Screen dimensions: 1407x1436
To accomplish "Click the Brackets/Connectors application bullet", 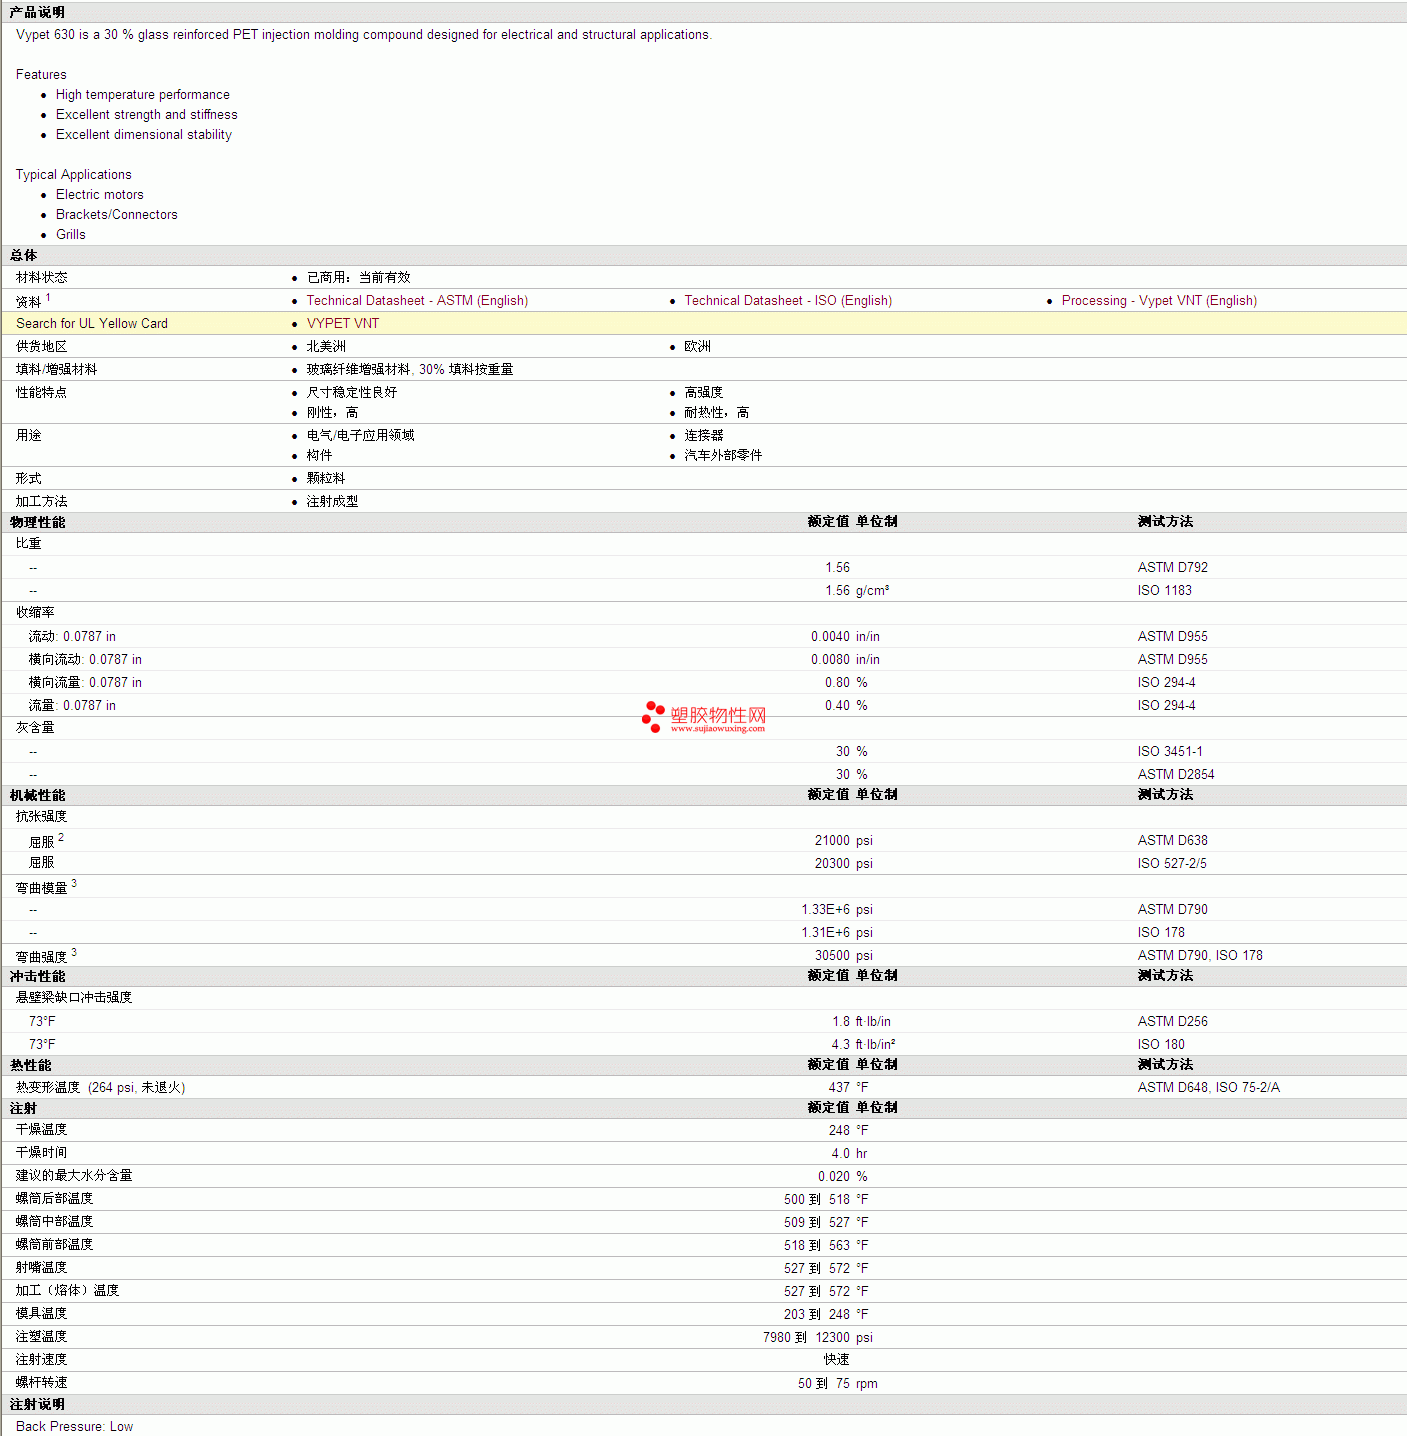I will [x=117, y=215].
